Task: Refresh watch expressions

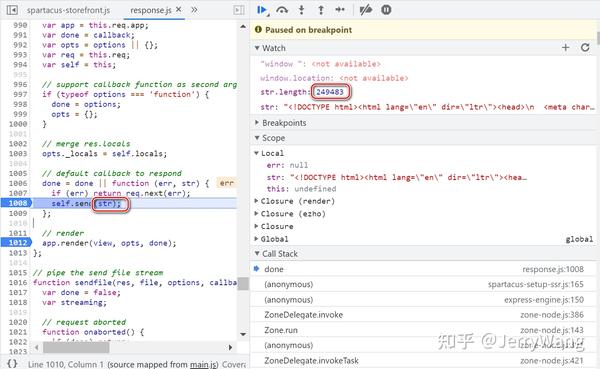Action: (585, 47)
